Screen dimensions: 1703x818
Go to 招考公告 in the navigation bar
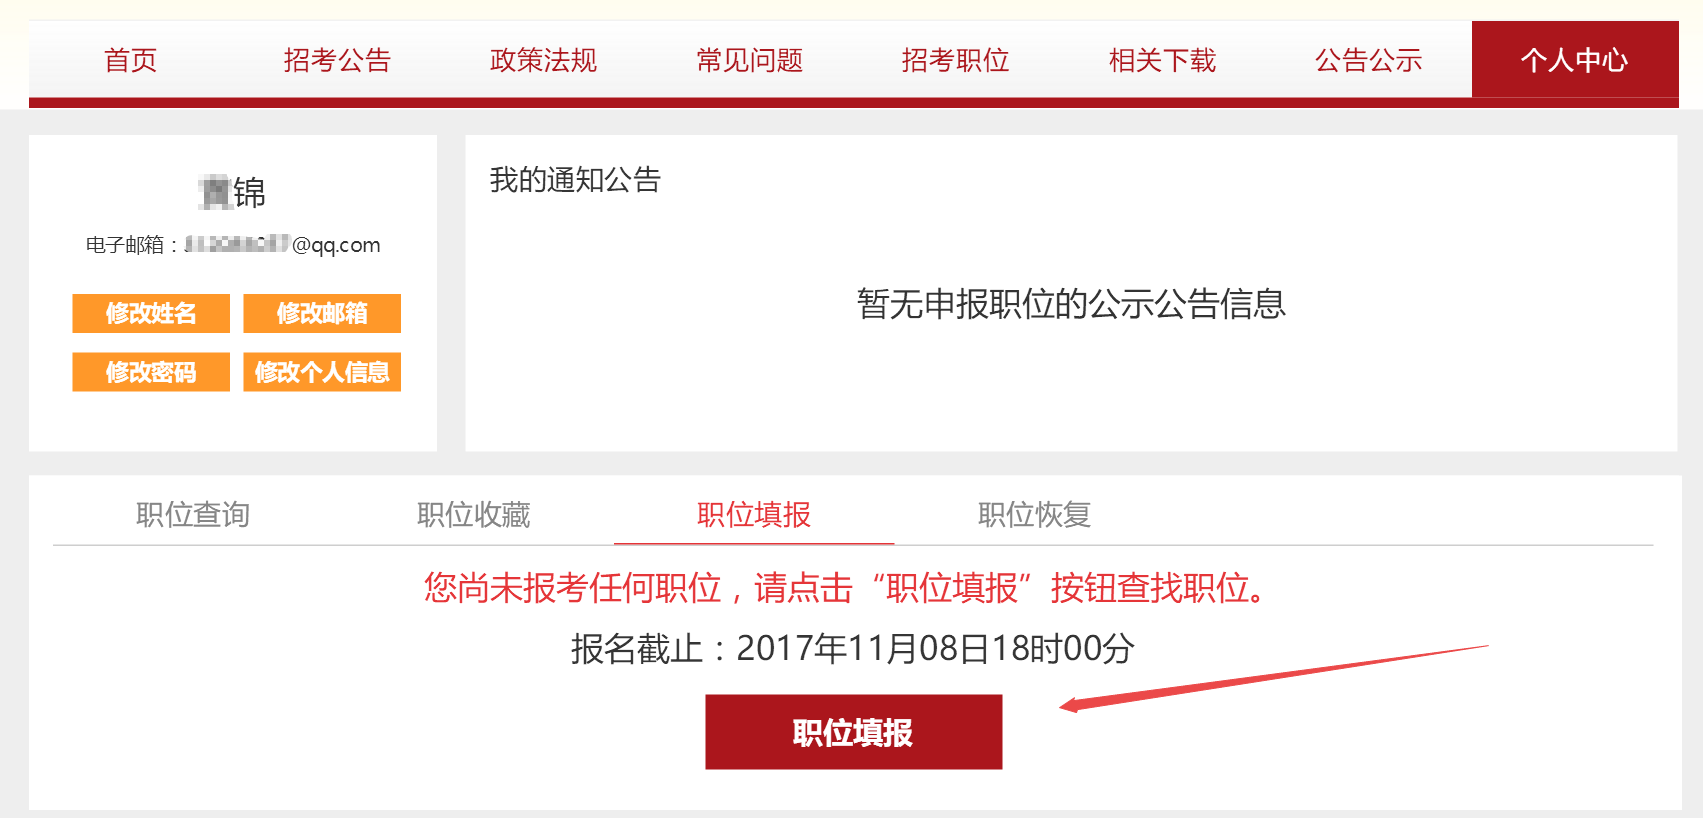337,60
